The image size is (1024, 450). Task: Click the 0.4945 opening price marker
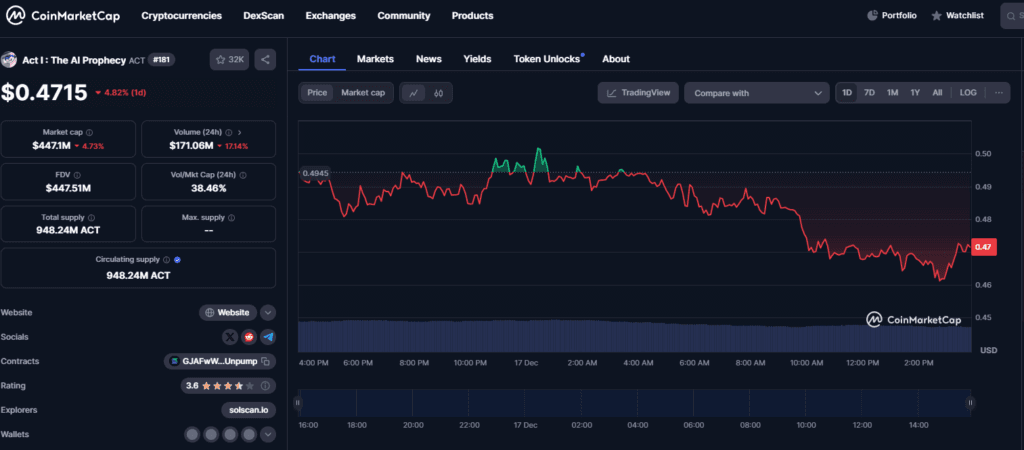click(x=315, y=173)
